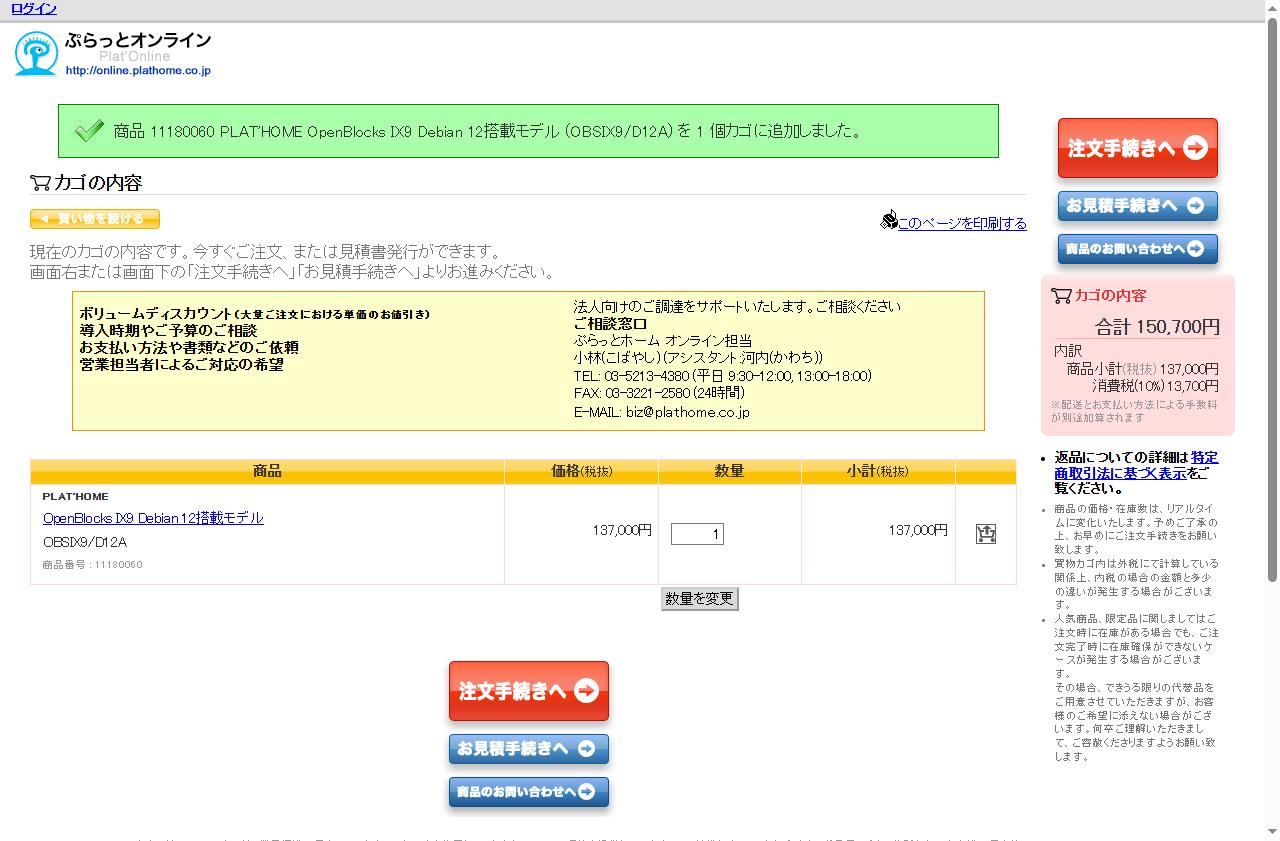The image size is (1280, 841).
Task: Click the 小計(税抜) column header
Action: (878, 471)
